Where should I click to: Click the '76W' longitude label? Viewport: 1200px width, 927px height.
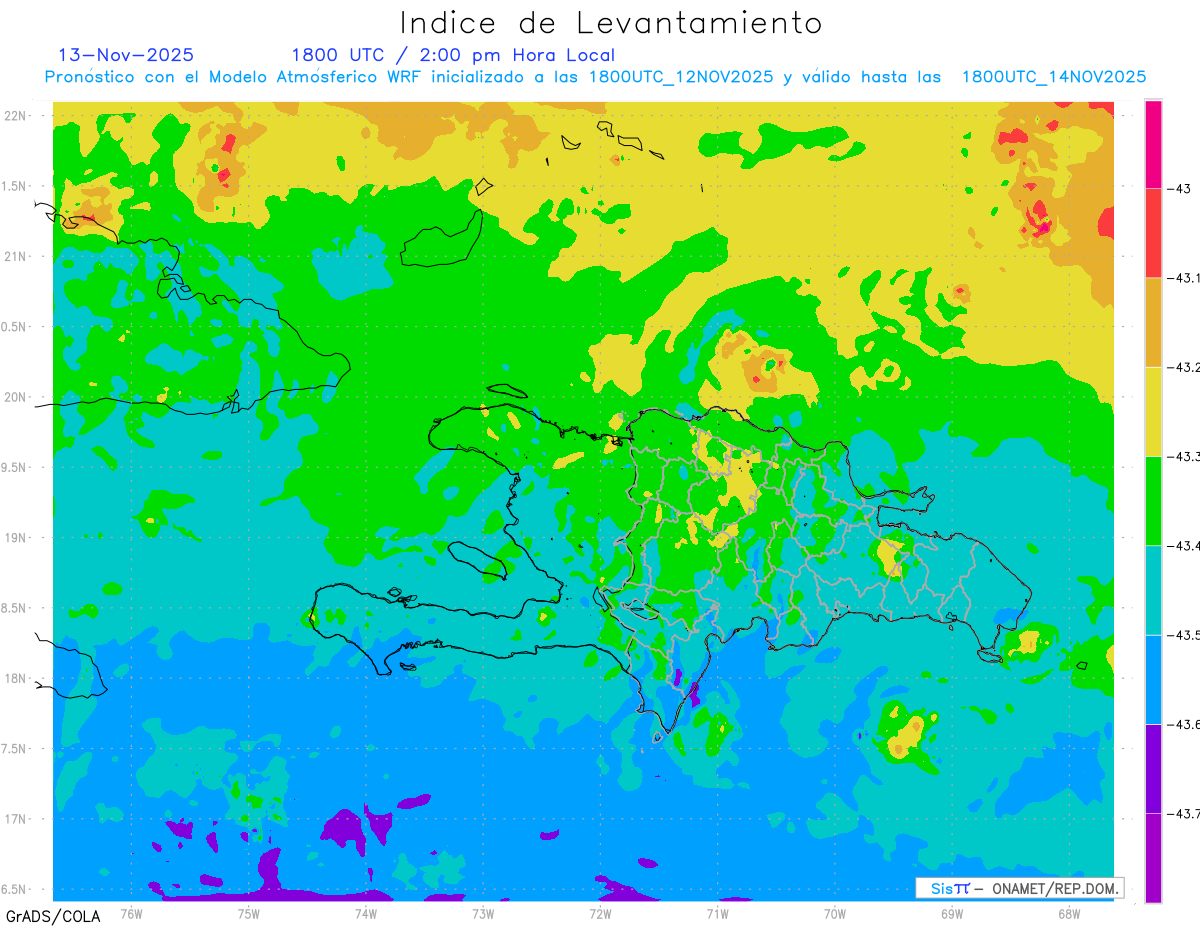pyautogui.click(x=131, y=912)
